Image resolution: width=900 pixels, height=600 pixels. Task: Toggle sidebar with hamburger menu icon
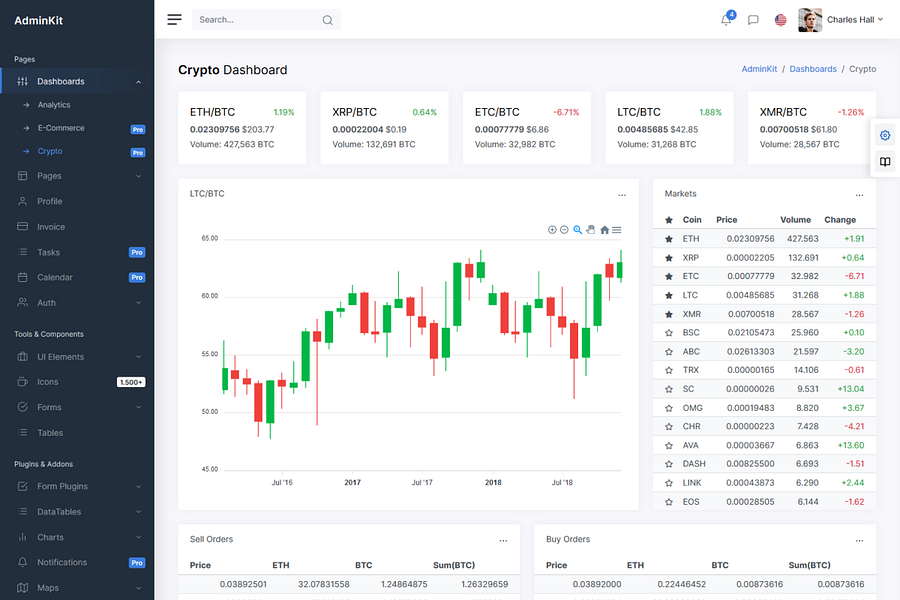(x=174, y=20)
